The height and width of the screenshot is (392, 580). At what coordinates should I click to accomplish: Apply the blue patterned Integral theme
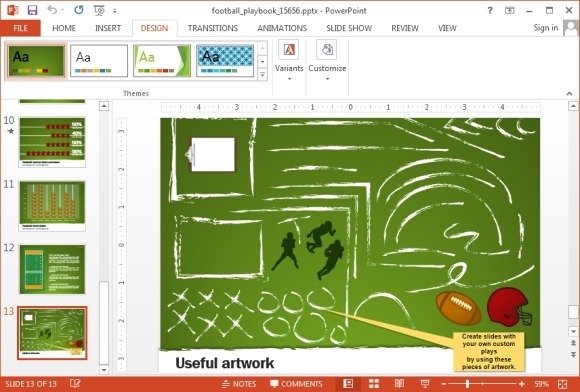[x=225, y=61]
